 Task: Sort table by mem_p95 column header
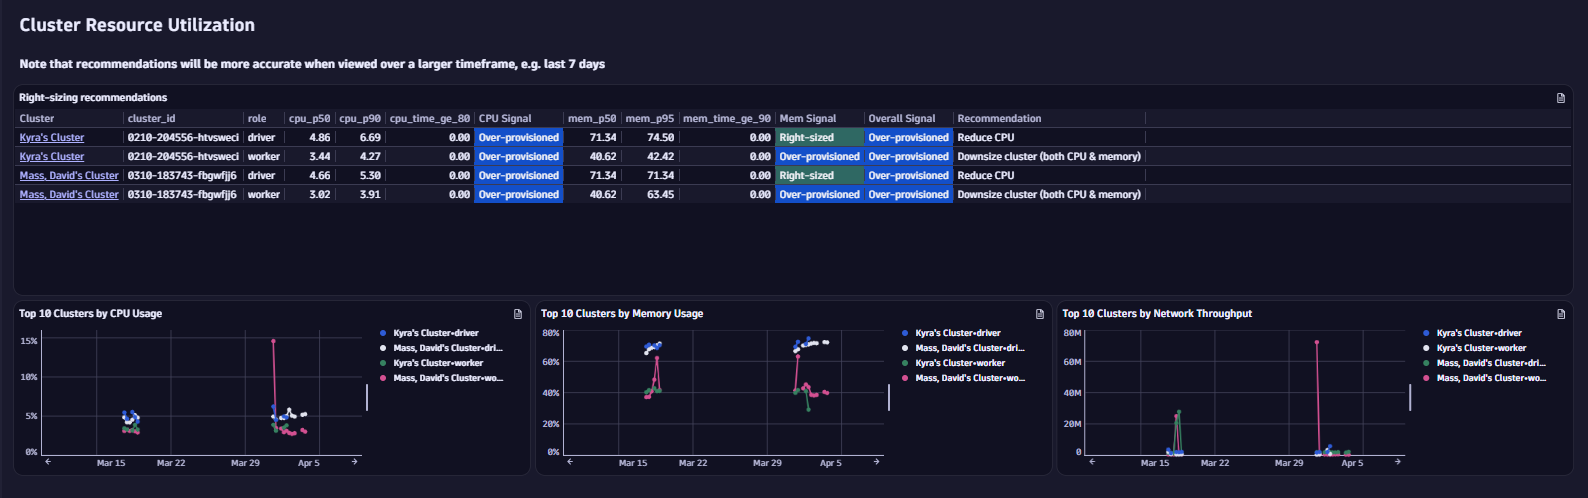[x=650, y=118]
